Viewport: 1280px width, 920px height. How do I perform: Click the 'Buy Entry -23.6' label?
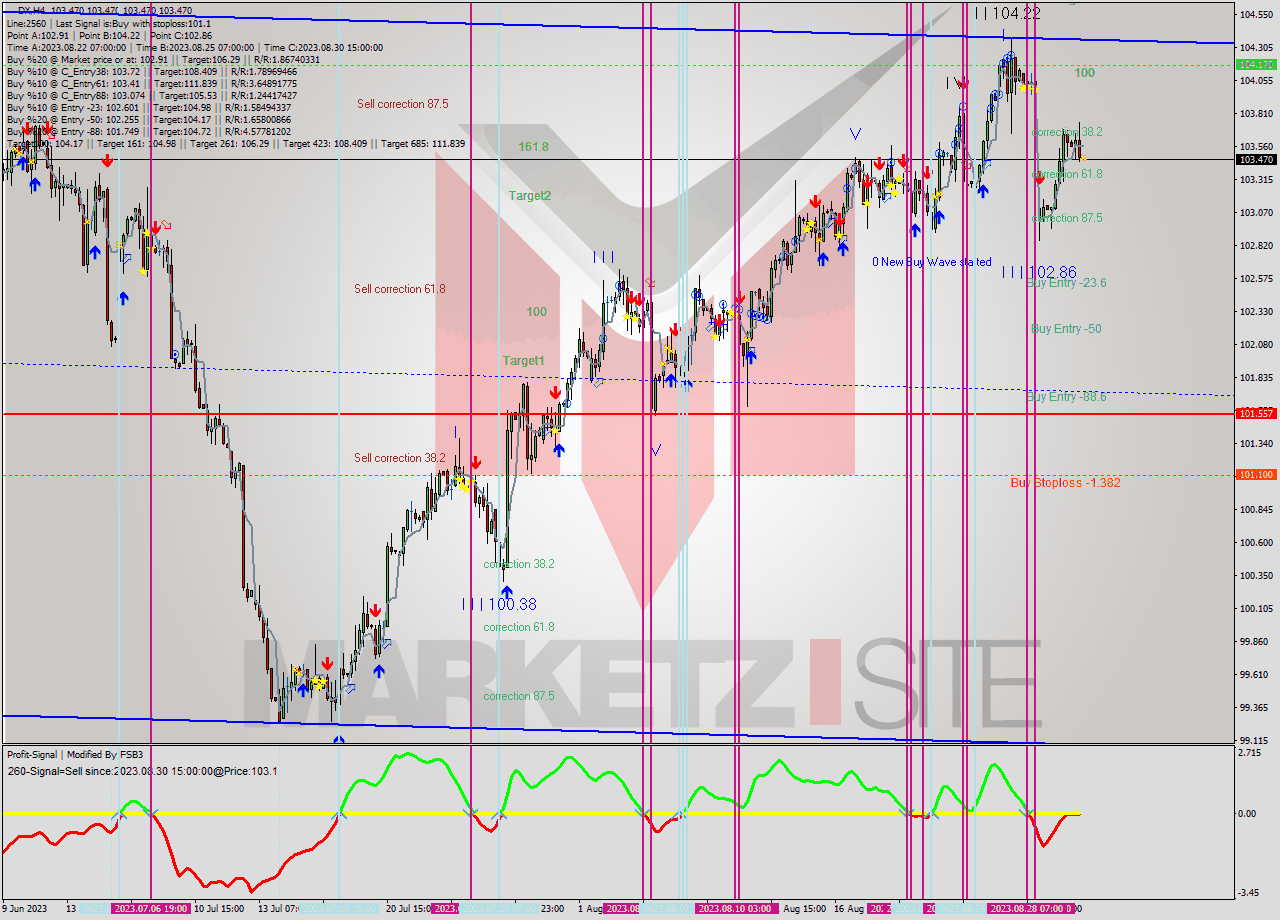pos(1066,283)
